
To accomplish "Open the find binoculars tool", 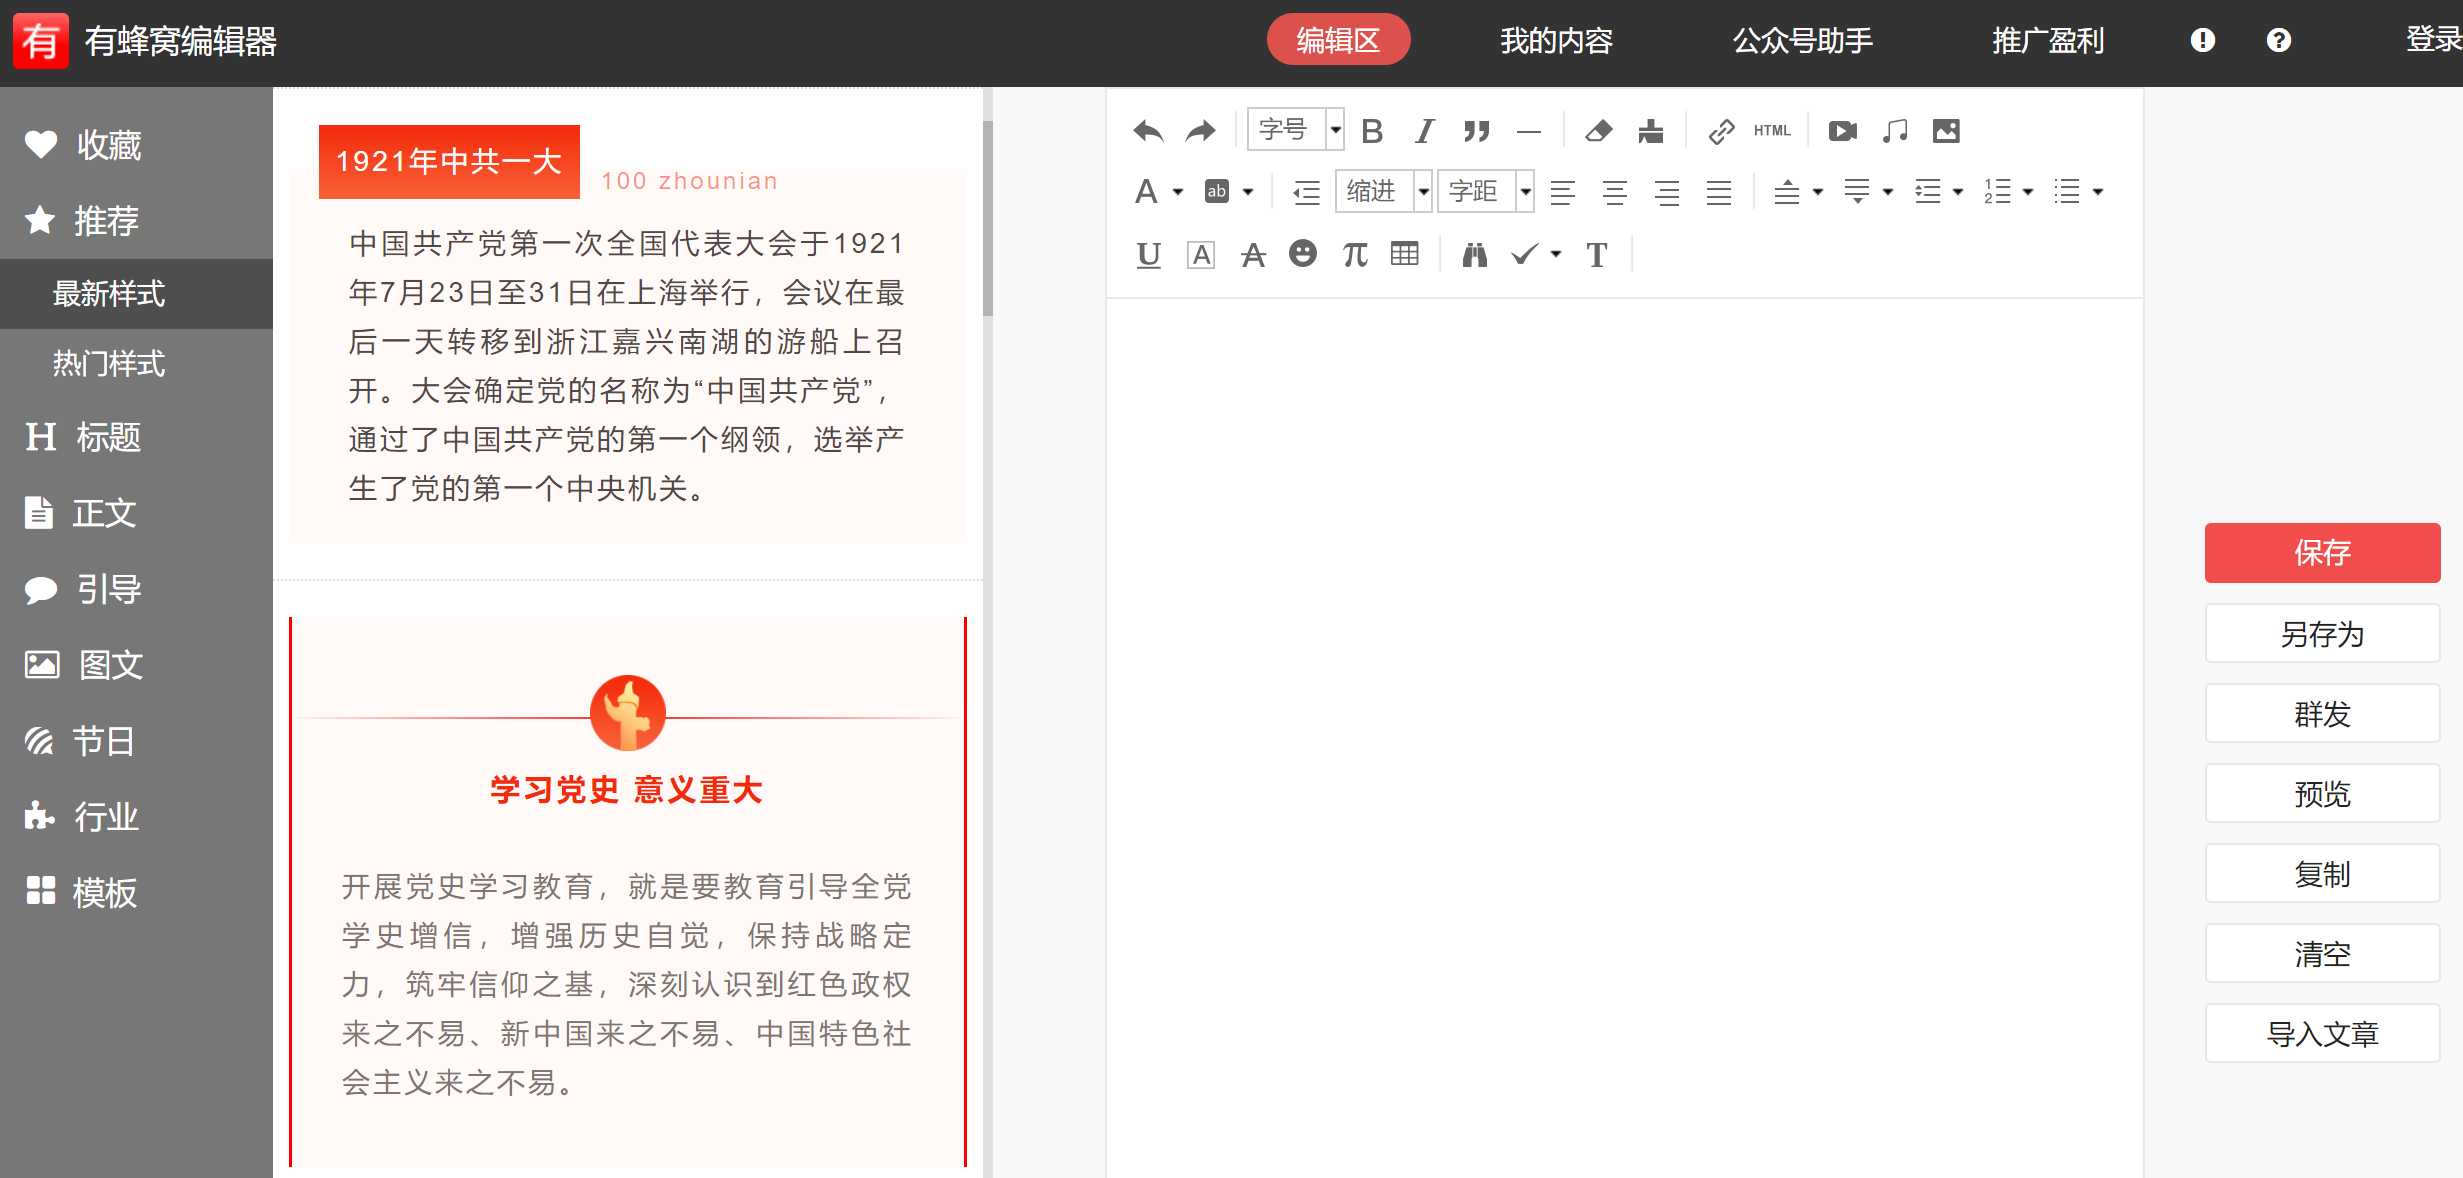I will pos(1474,255).
